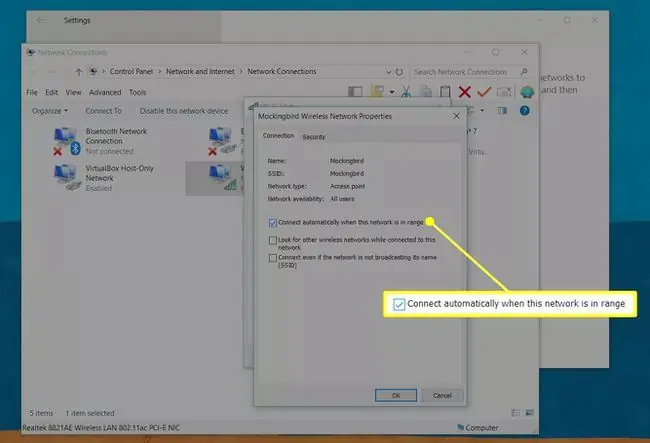Select the Bluetooth Network Connection adapter
The width and height of the screenshot is (650, 443).
102,141
